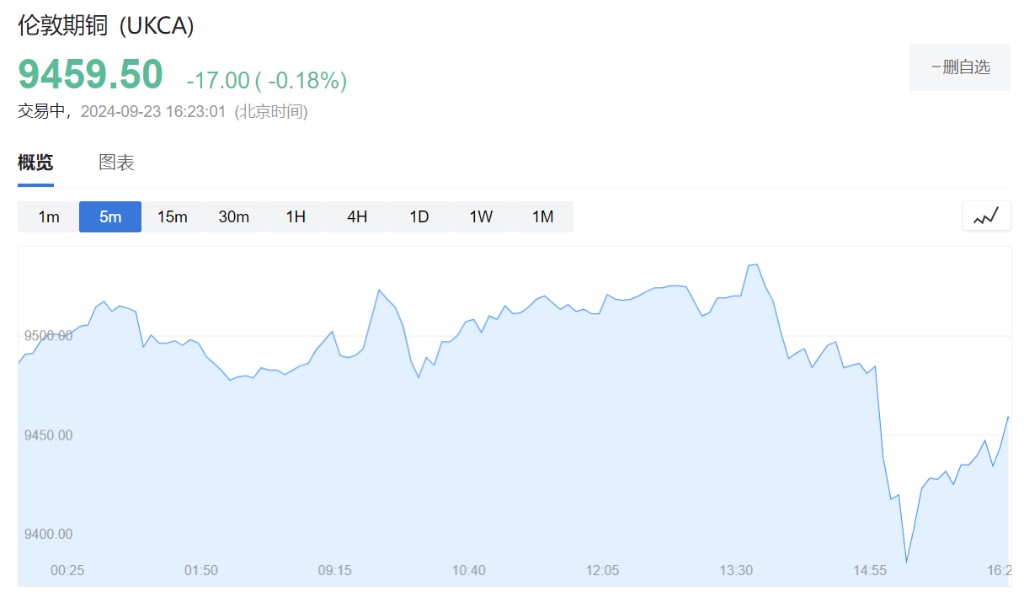Screen dimensions: 1024x594
Task: Click the chart peak near 13:30
Action: 754,265
